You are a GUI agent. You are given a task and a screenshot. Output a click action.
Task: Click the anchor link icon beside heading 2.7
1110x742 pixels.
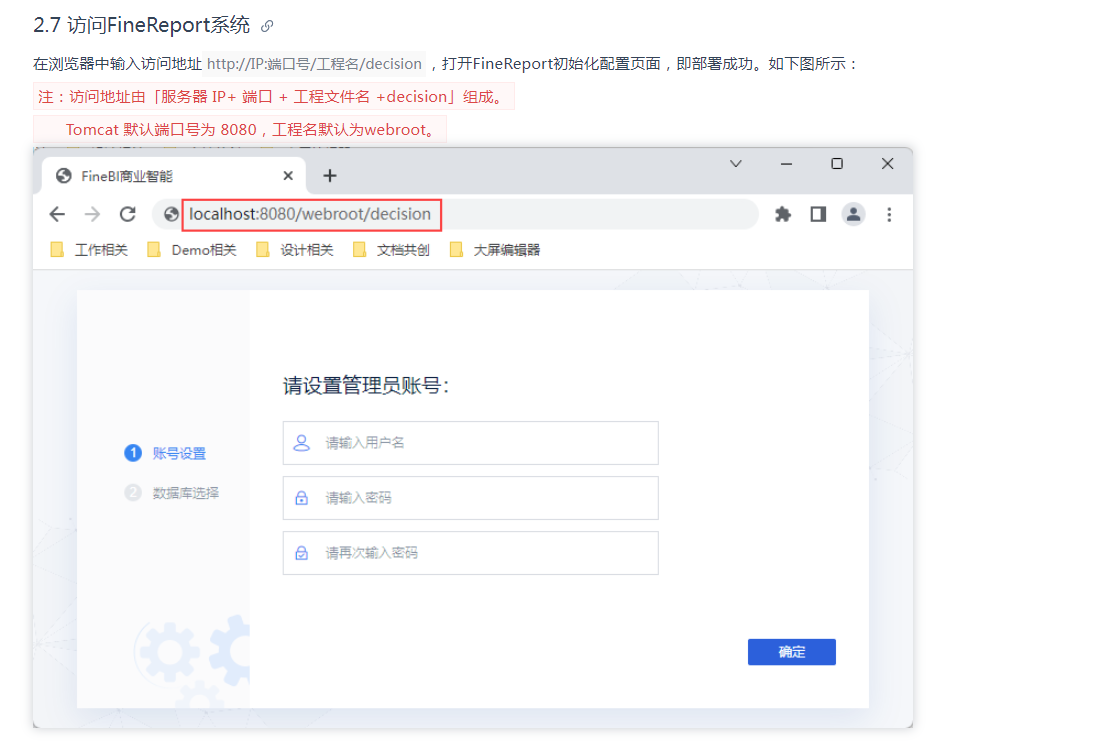267,26
